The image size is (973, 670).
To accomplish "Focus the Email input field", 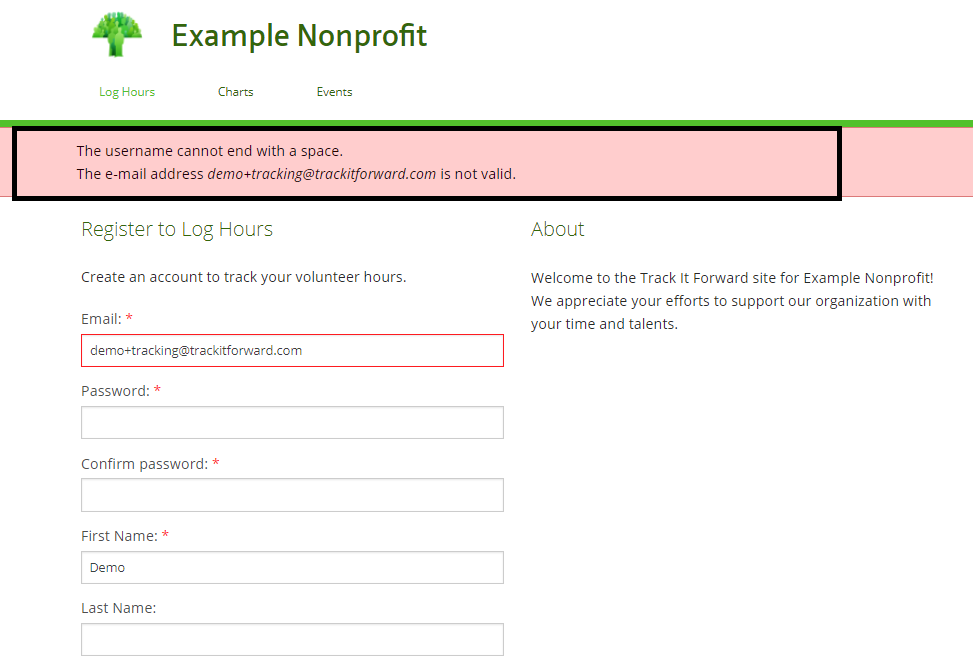I will [x=292, y=351].
